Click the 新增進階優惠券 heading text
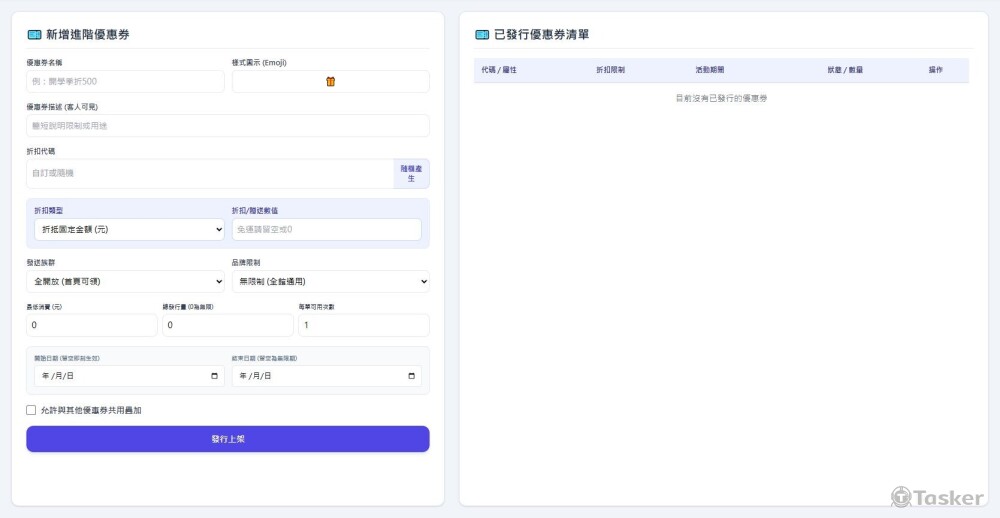 tap(87, 34)
